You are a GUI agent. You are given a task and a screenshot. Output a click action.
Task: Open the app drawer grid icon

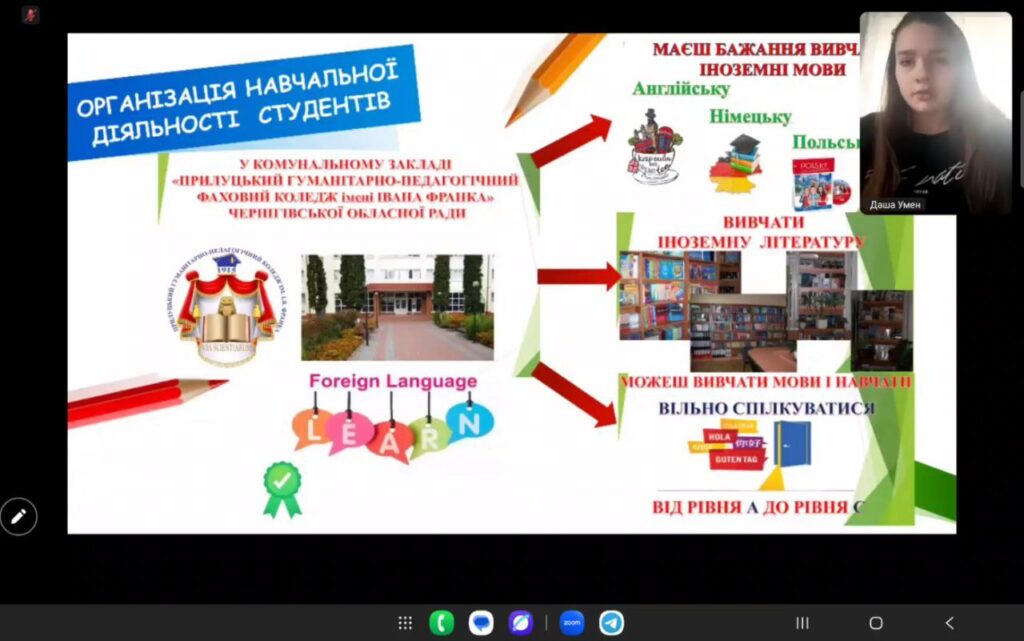click(405, 623)
